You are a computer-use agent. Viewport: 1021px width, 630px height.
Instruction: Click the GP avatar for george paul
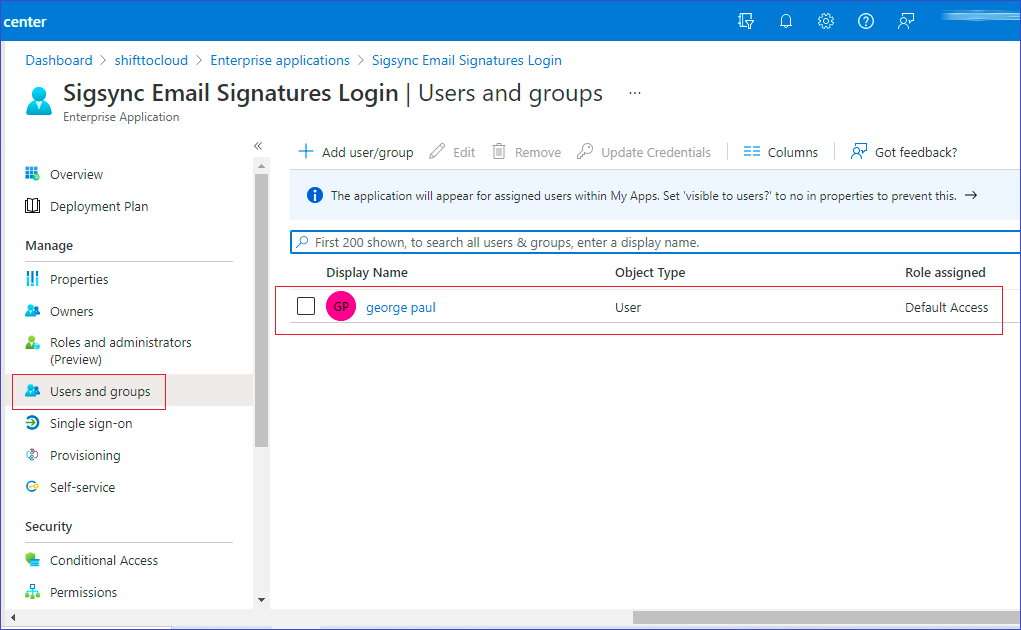pos(341,307)
